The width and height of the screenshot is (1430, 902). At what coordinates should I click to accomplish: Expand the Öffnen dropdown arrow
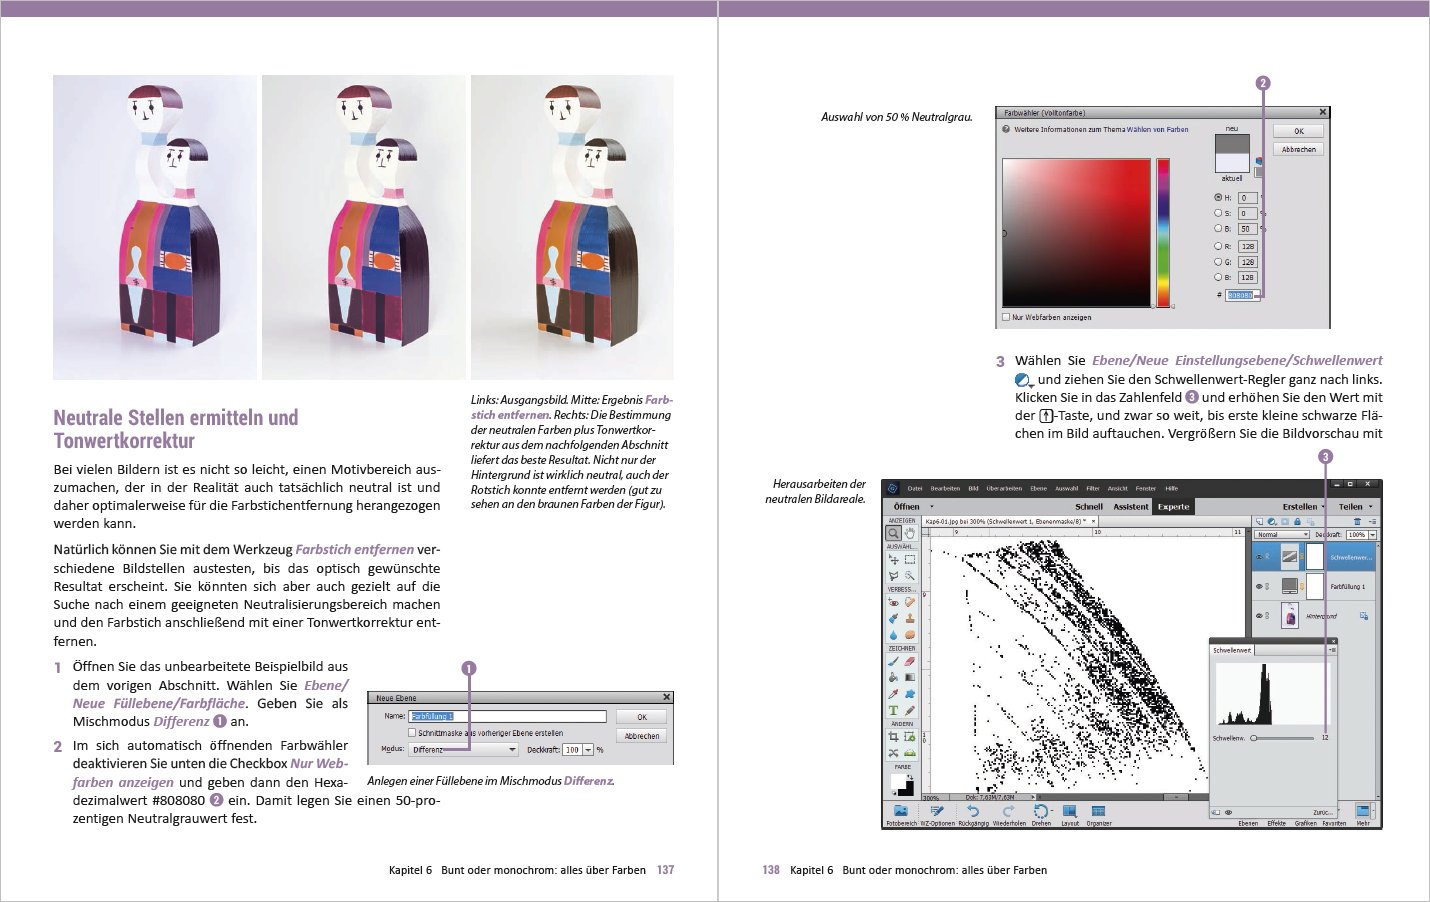point(932,506)
